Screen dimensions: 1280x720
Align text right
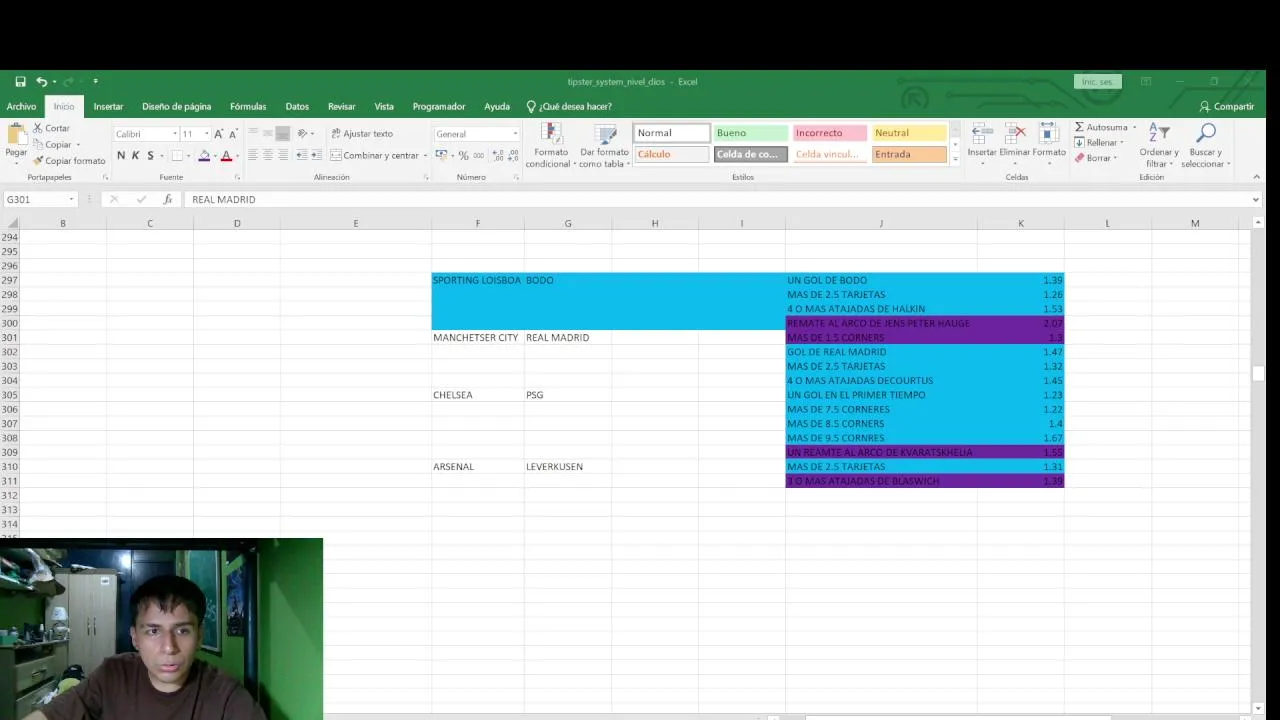pyautogui.click(x=283, y=155)
